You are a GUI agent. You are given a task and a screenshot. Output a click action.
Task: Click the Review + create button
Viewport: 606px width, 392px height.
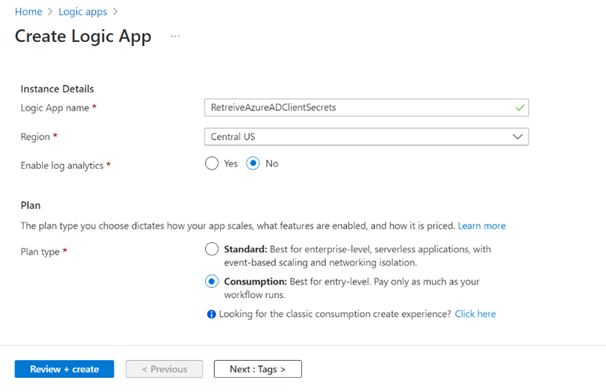(64, 369)
